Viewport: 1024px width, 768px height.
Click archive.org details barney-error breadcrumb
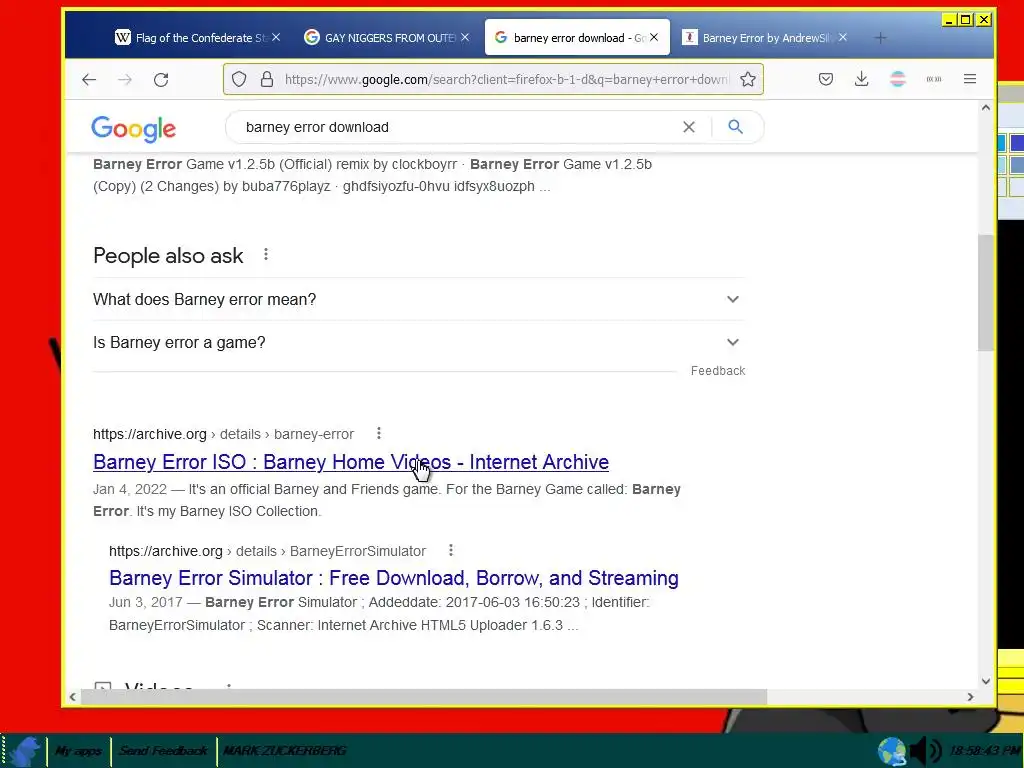coord(223,434)
